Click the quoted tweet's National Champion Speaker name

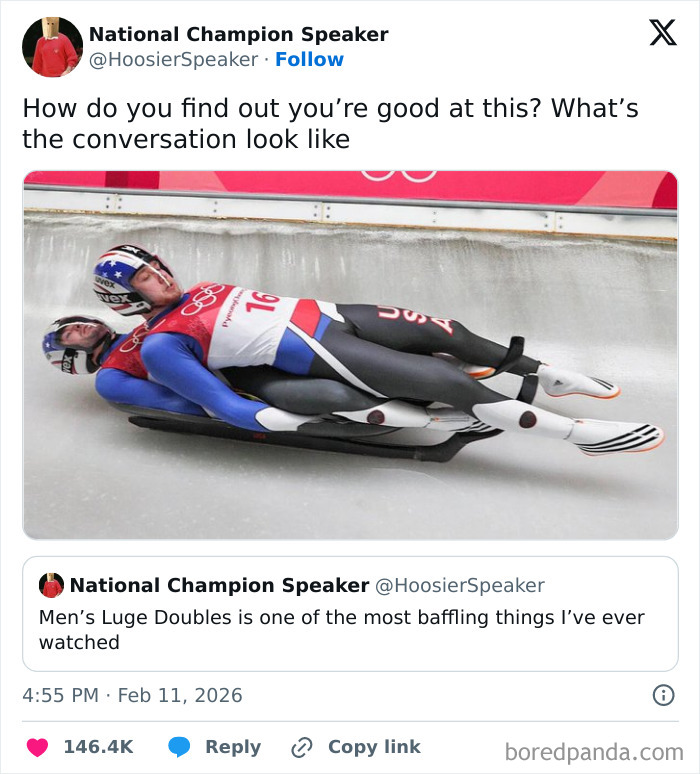click(x=219, y=585)
